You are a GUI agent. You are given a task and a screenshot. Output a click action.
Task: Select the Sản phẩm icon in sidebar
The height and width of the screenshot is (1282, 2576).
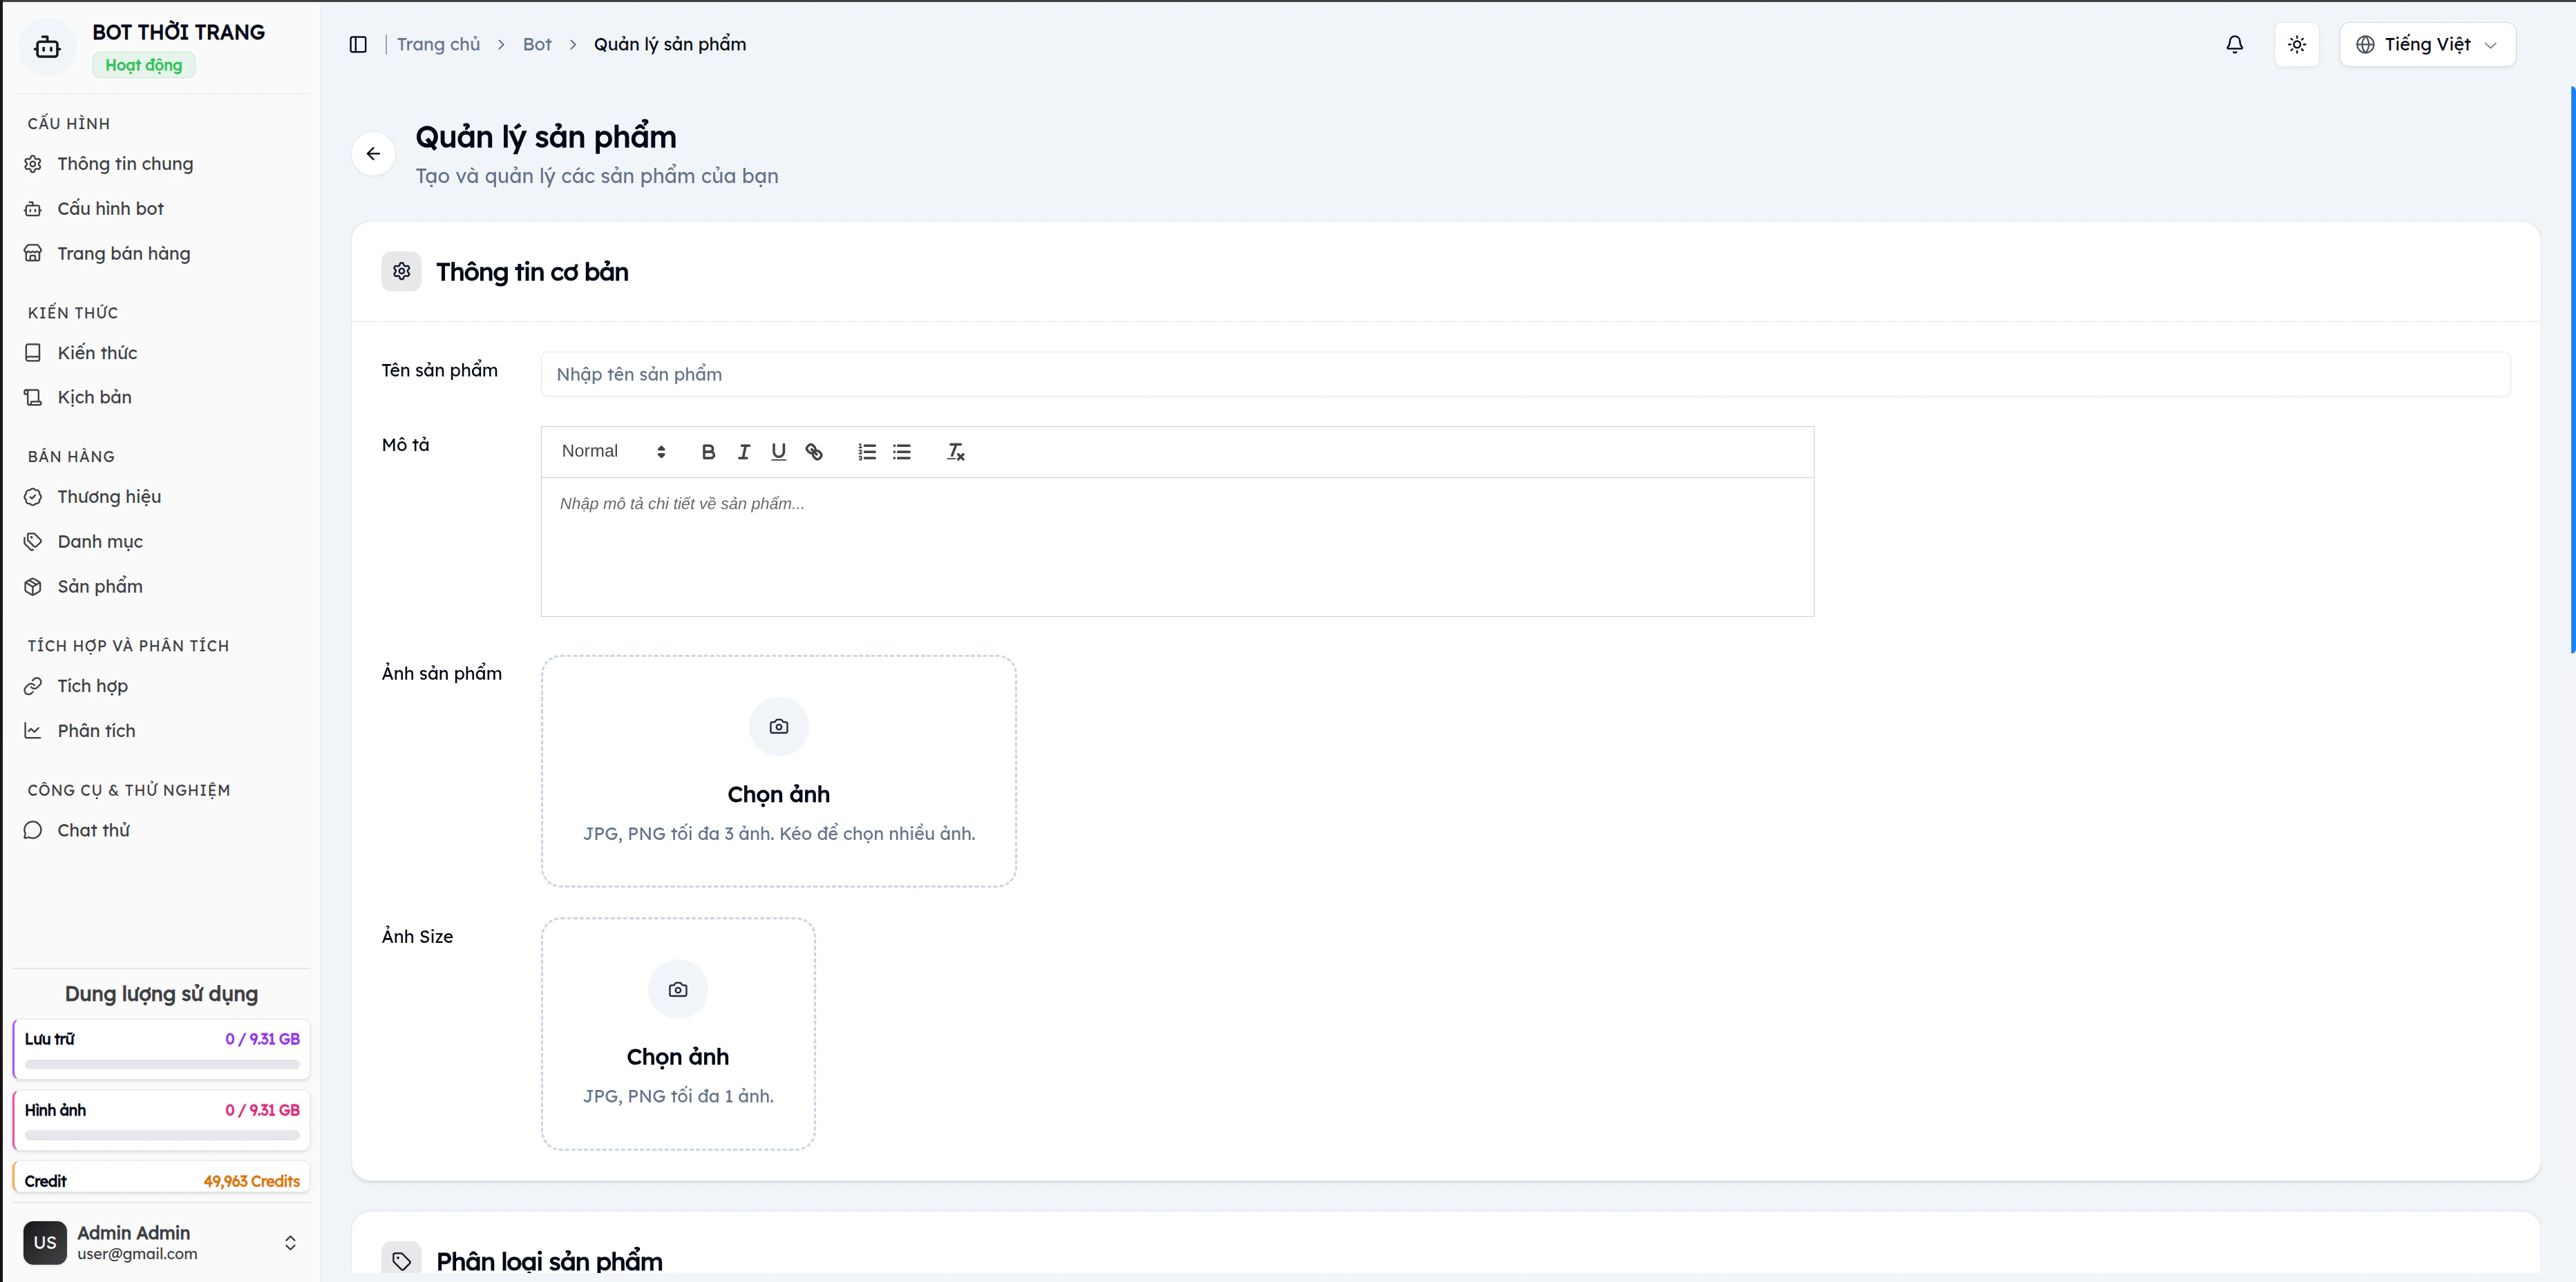(x=33, y=587)
